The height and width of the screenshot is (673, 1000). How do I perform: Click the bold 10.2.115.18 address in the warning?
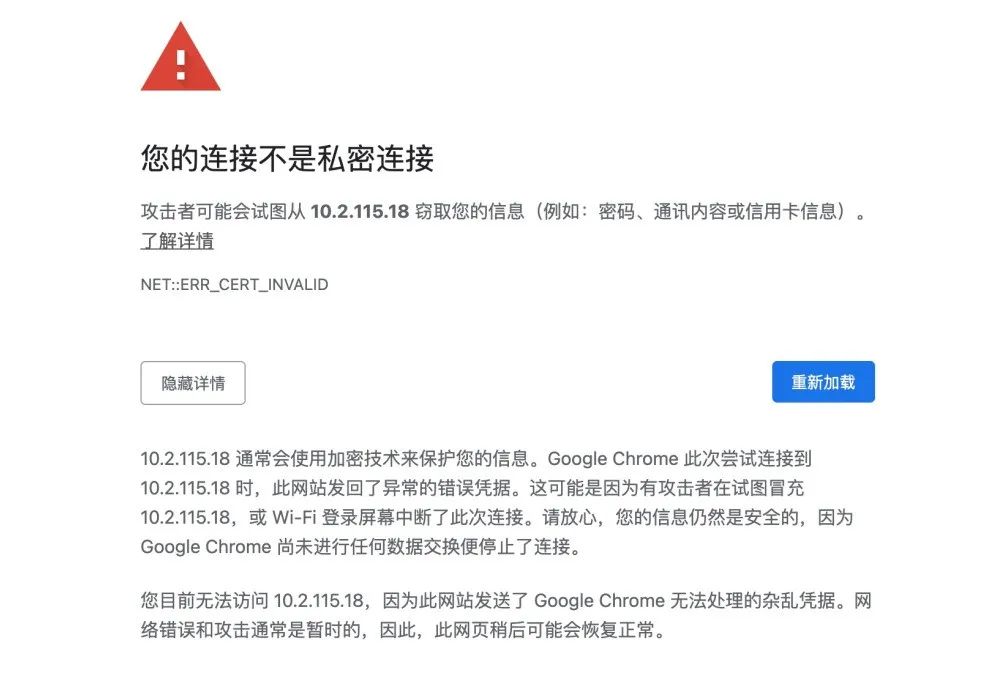(x=359, y=211)
